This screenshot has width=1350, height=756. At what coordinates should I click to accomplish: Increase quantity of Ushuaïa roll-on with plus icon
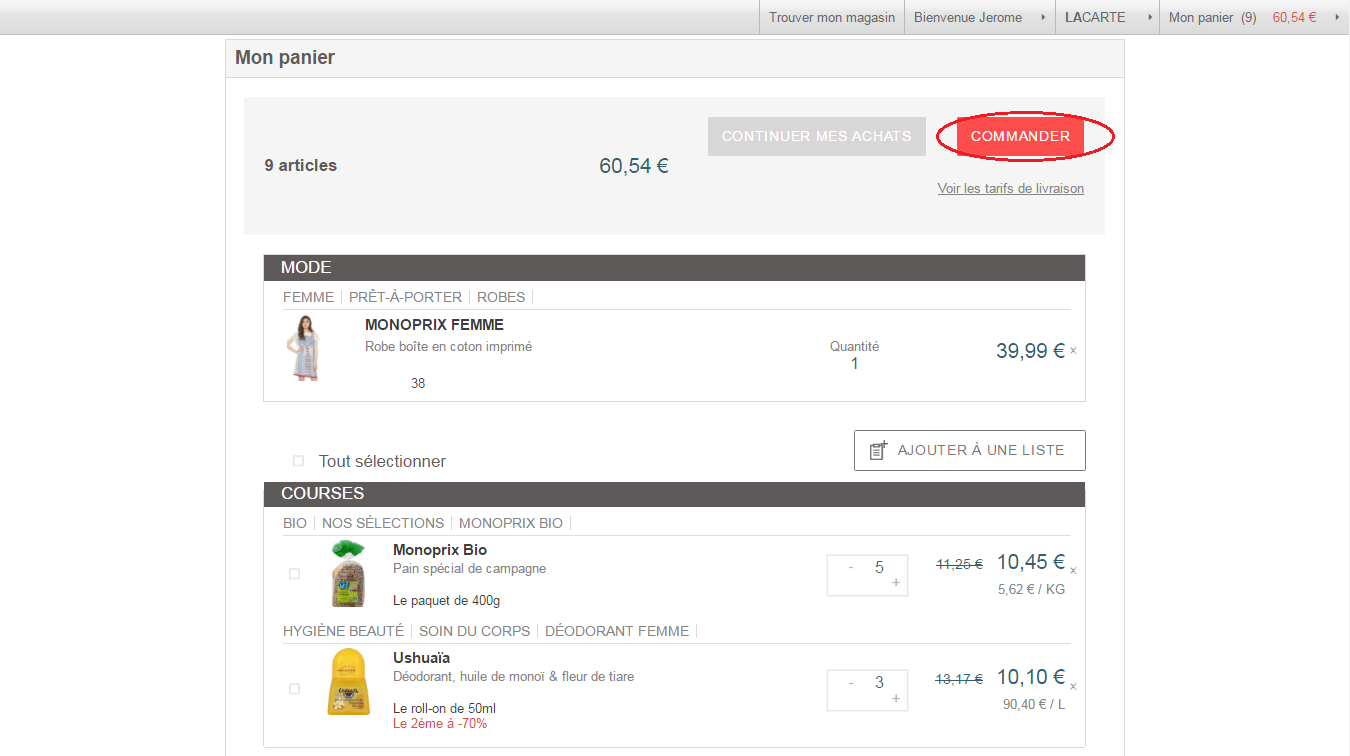[x=896, y=700]
